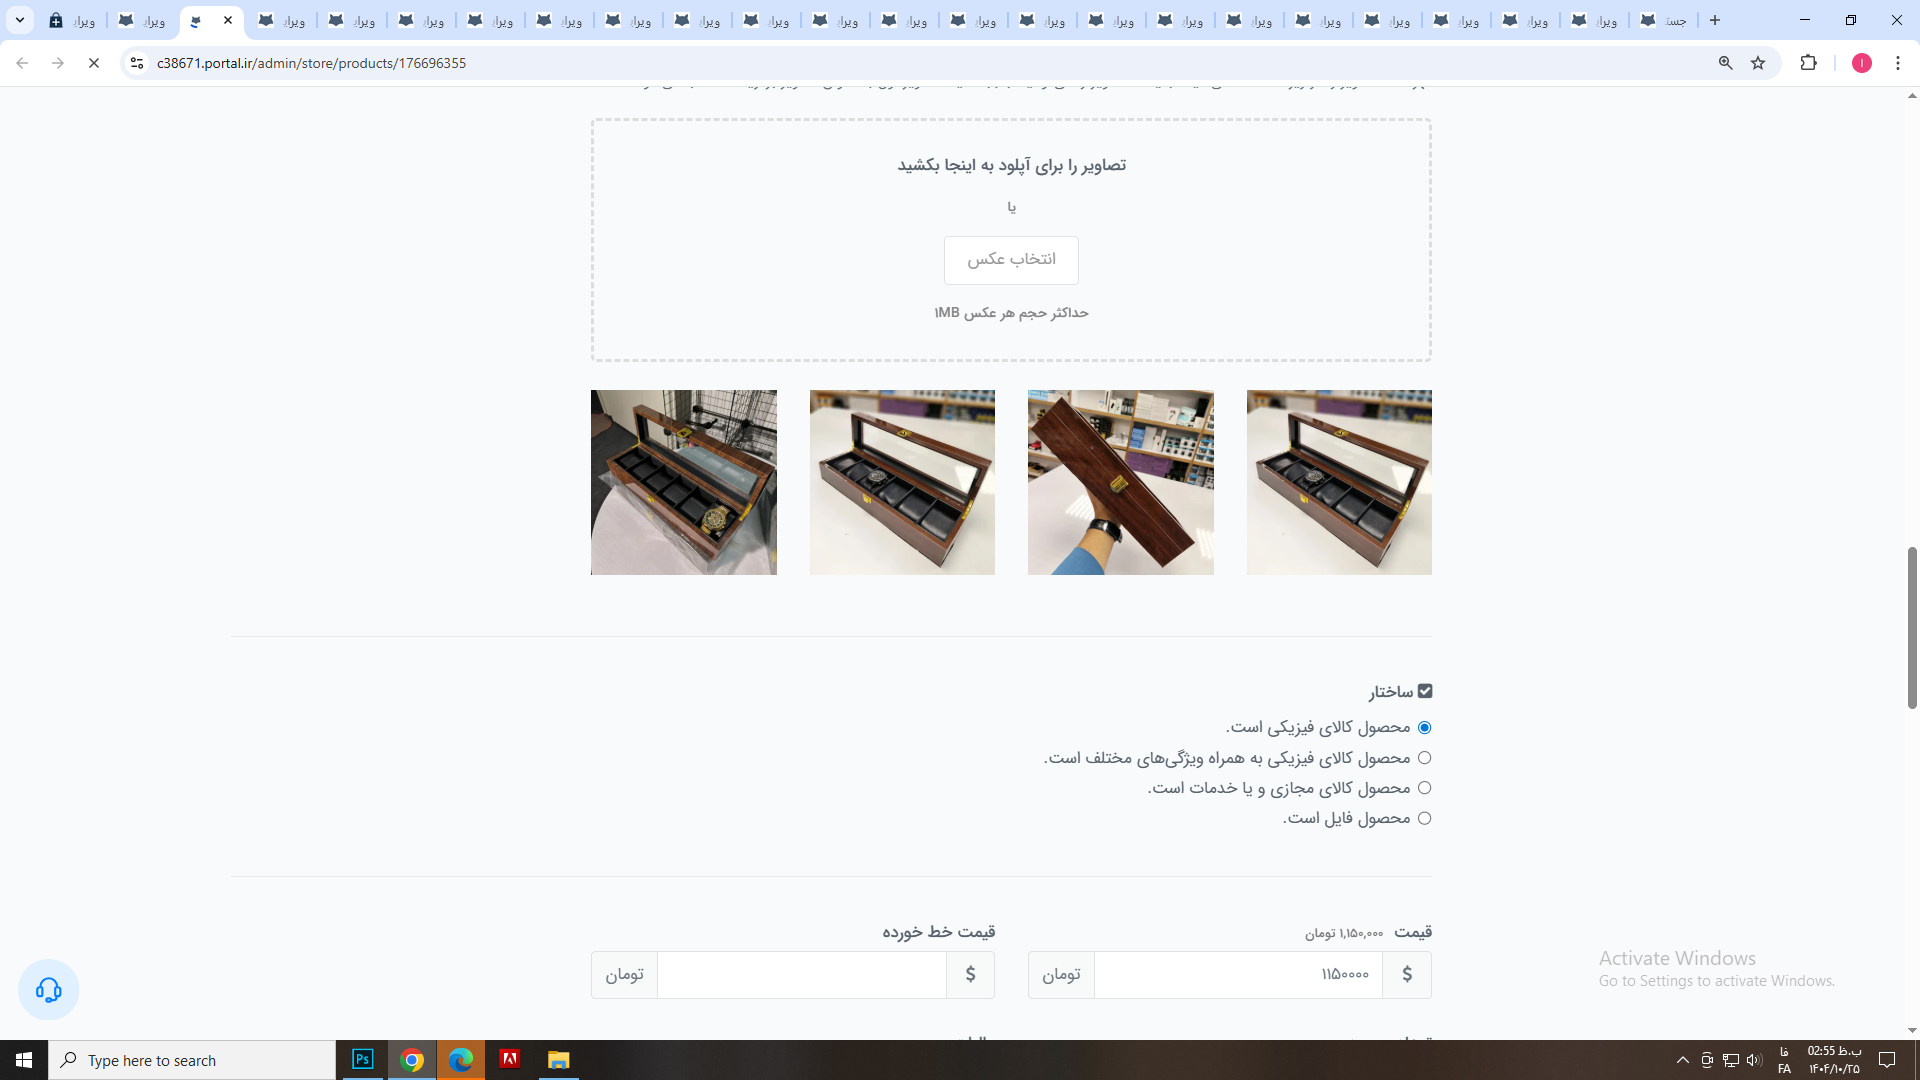
Task: Stop loading the page with the X button
Action: [x=94, y=63]
